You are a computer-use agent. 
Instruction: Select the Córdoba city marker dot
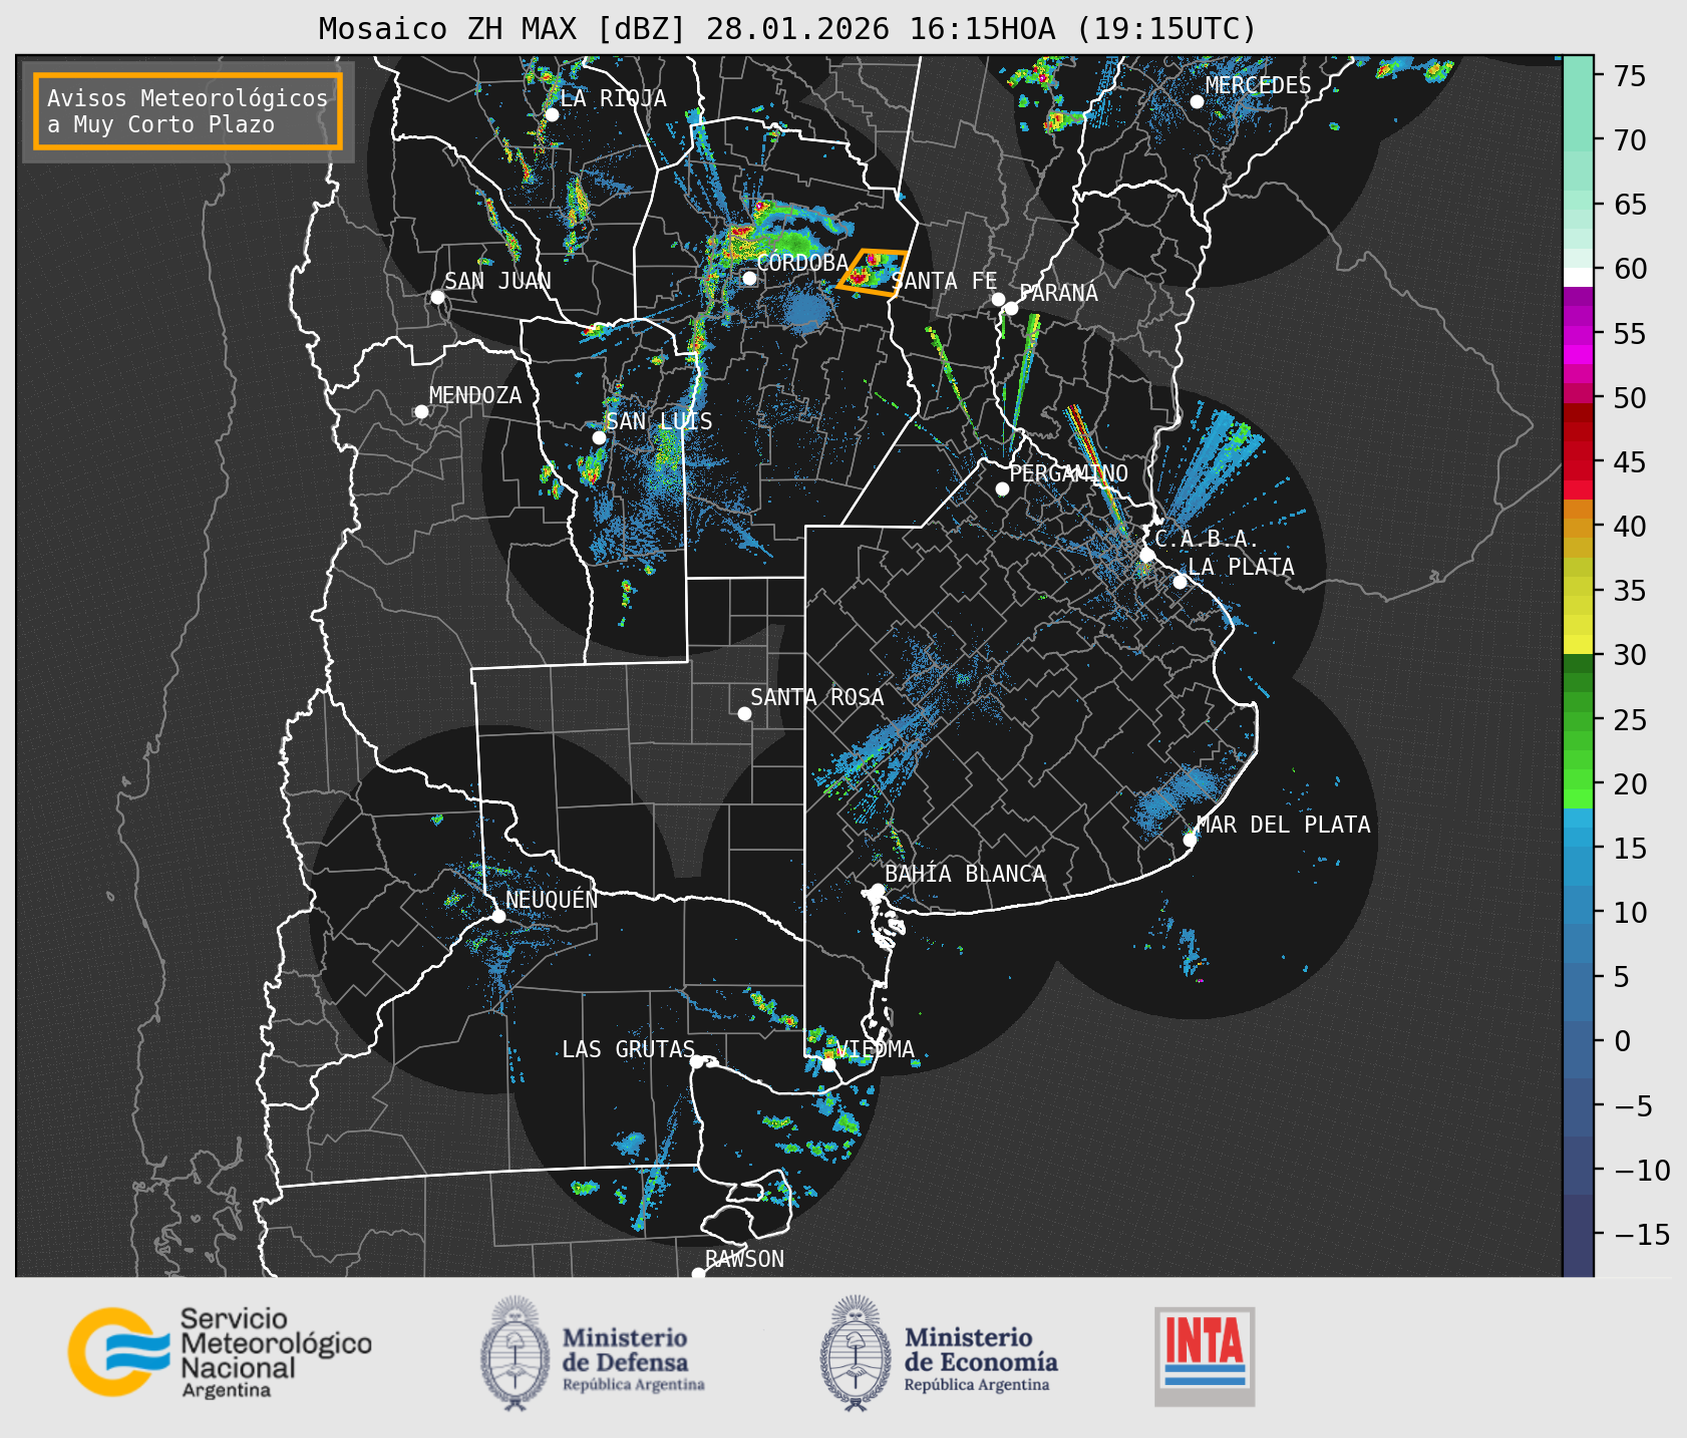tap(749, 278)
